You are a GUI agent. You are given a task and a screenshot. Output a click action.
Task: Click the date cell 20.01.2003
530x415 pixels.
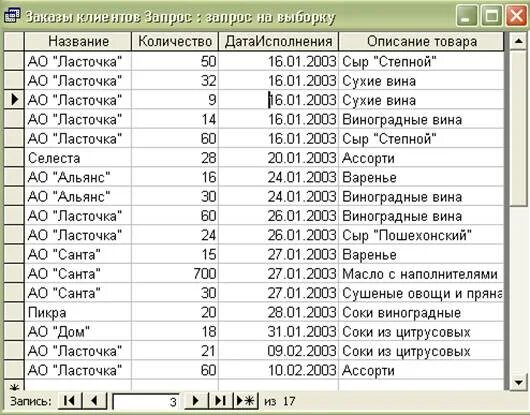click(279, 158)
